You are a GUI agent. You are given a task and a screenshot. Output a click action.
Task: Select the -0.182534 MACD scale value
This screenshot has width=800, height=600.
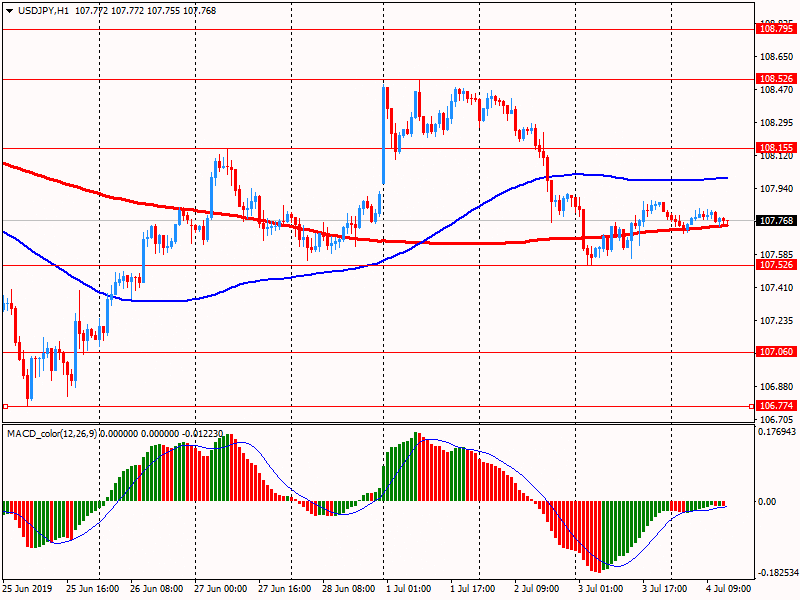[x=778, y=572]
